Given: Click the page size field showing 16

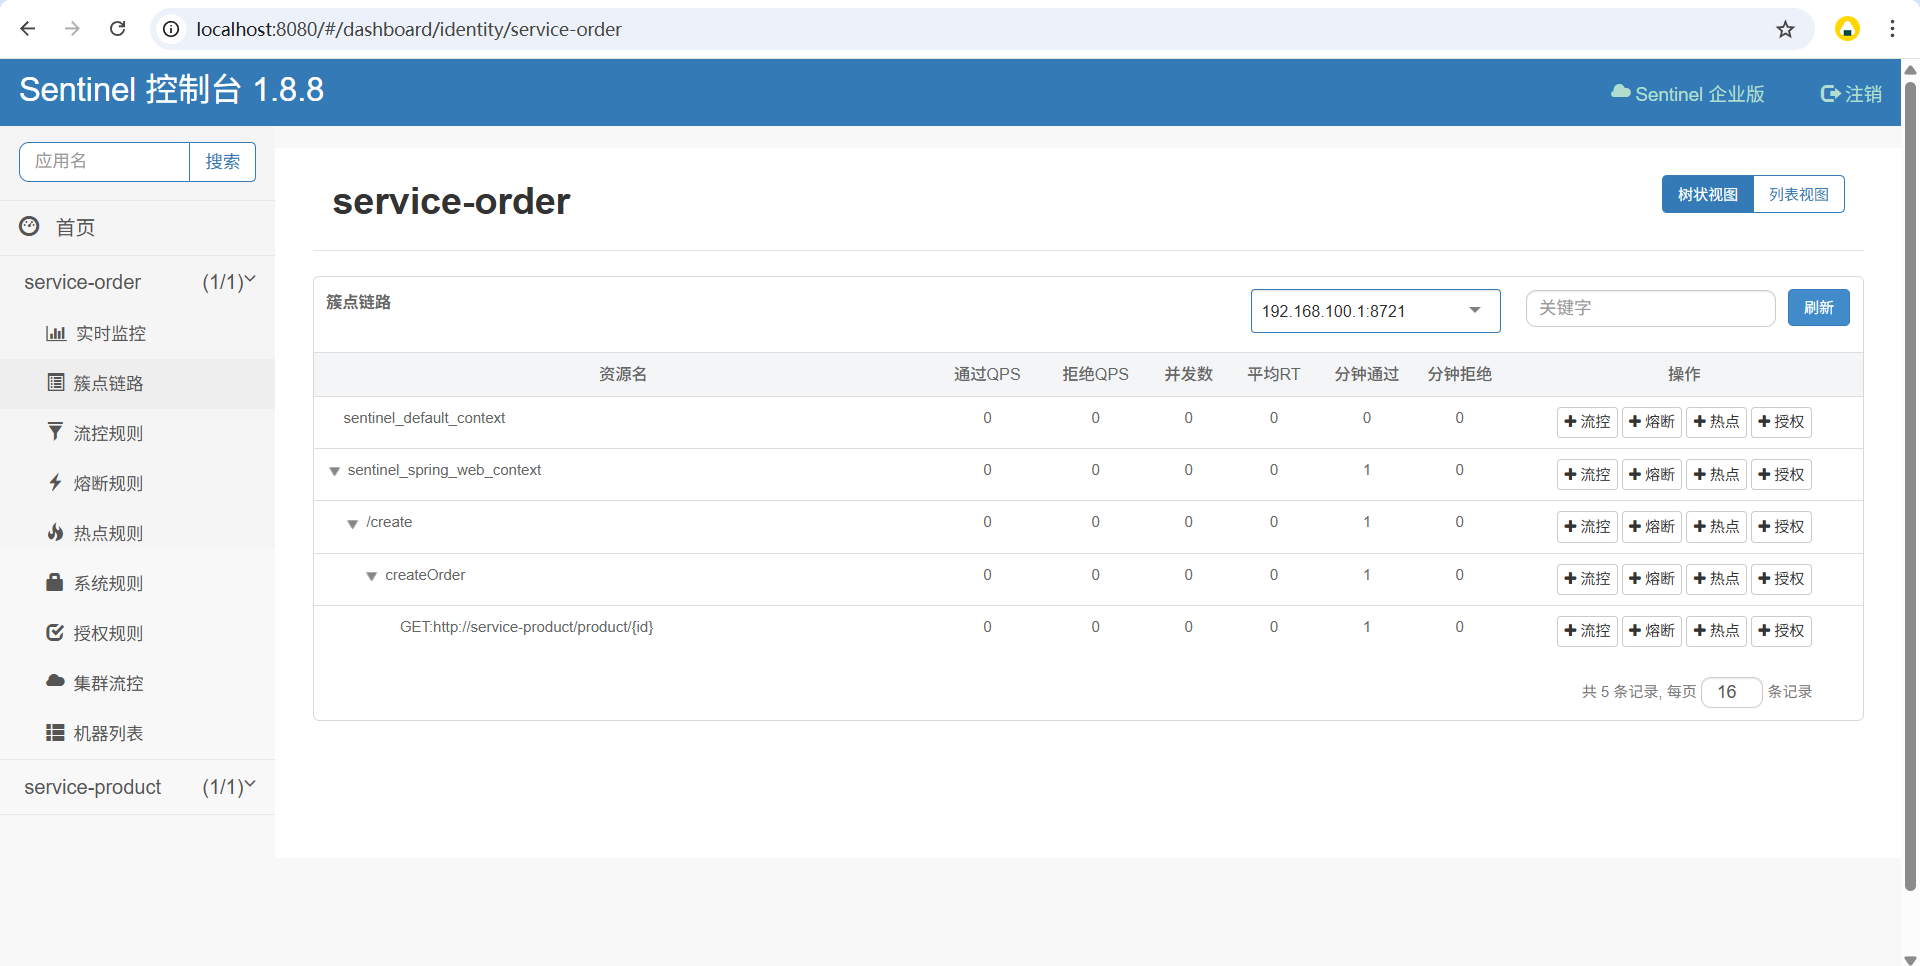Looking at the screenshot, I should 1731,692.
